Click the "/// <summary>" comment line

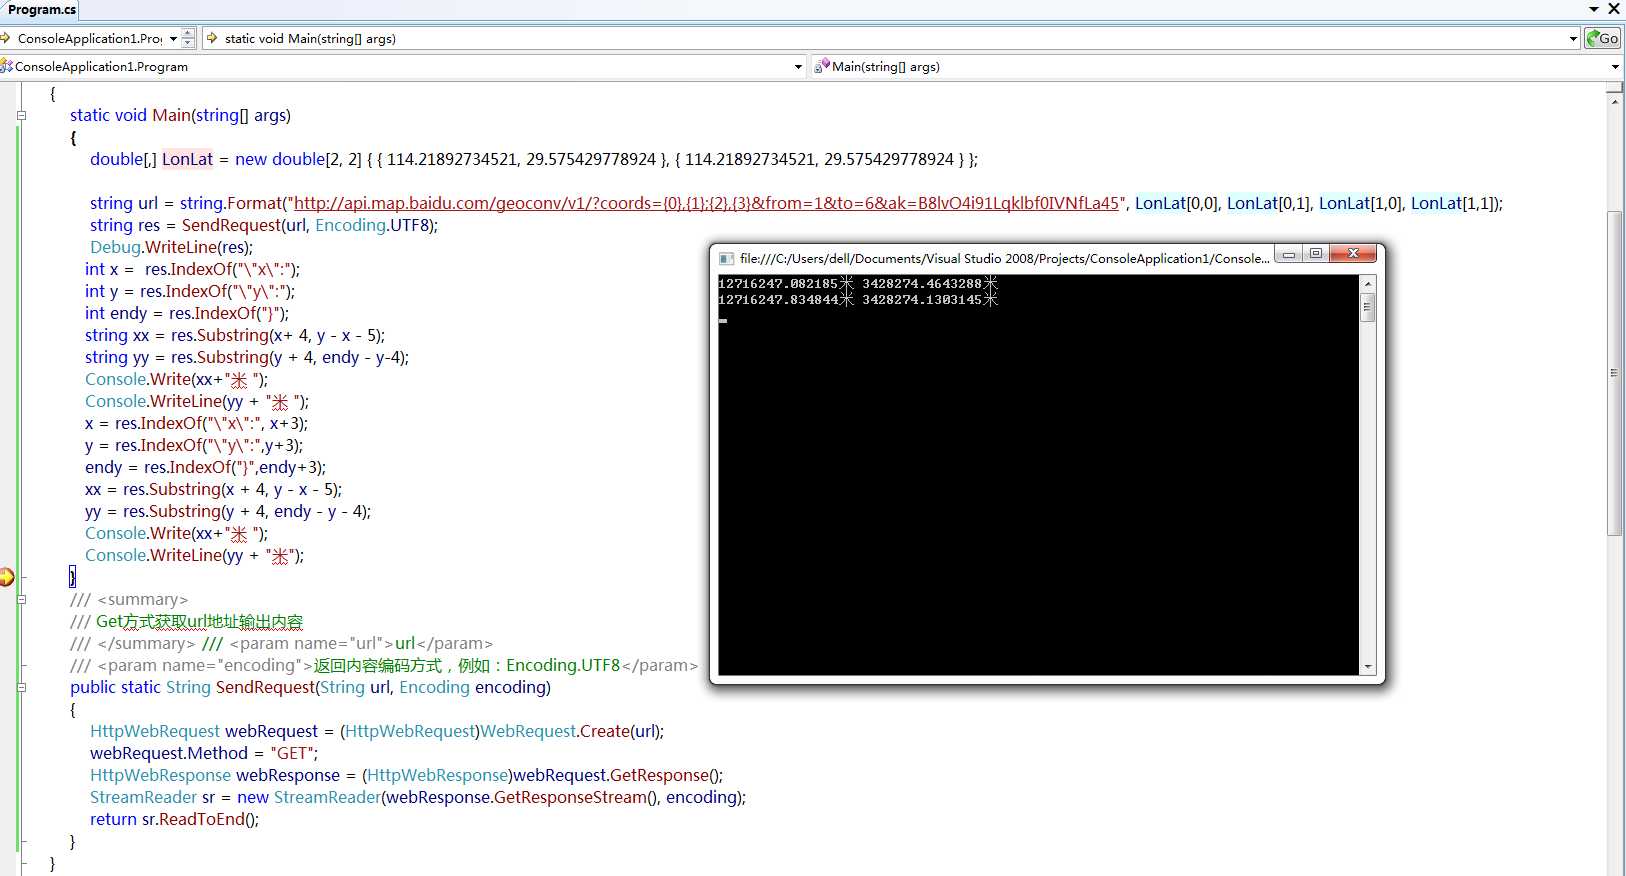(129, 599)
